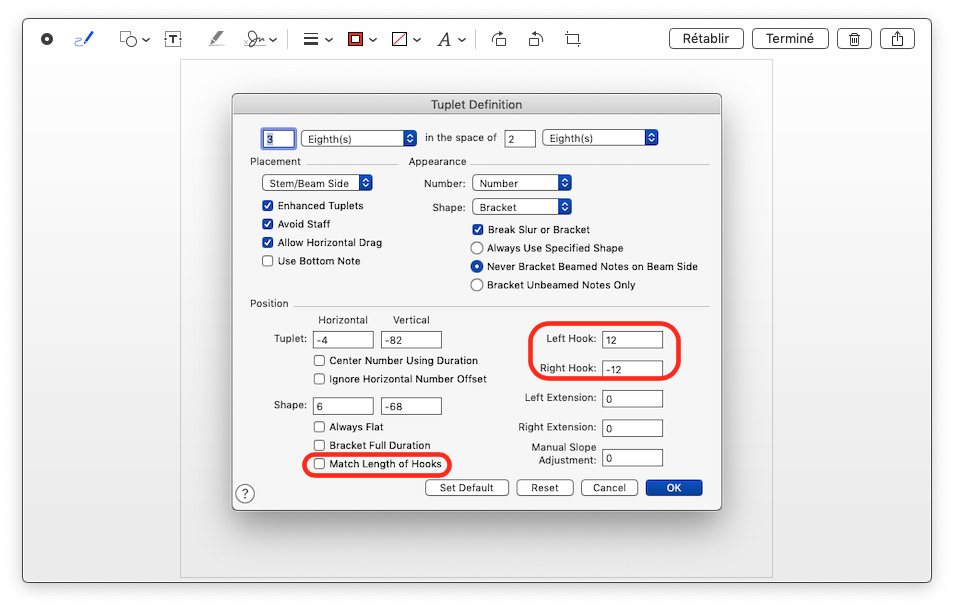This screenshot has height=609, width=954.
Task: Open the text style menu
Action: click(x=451, y=39)
